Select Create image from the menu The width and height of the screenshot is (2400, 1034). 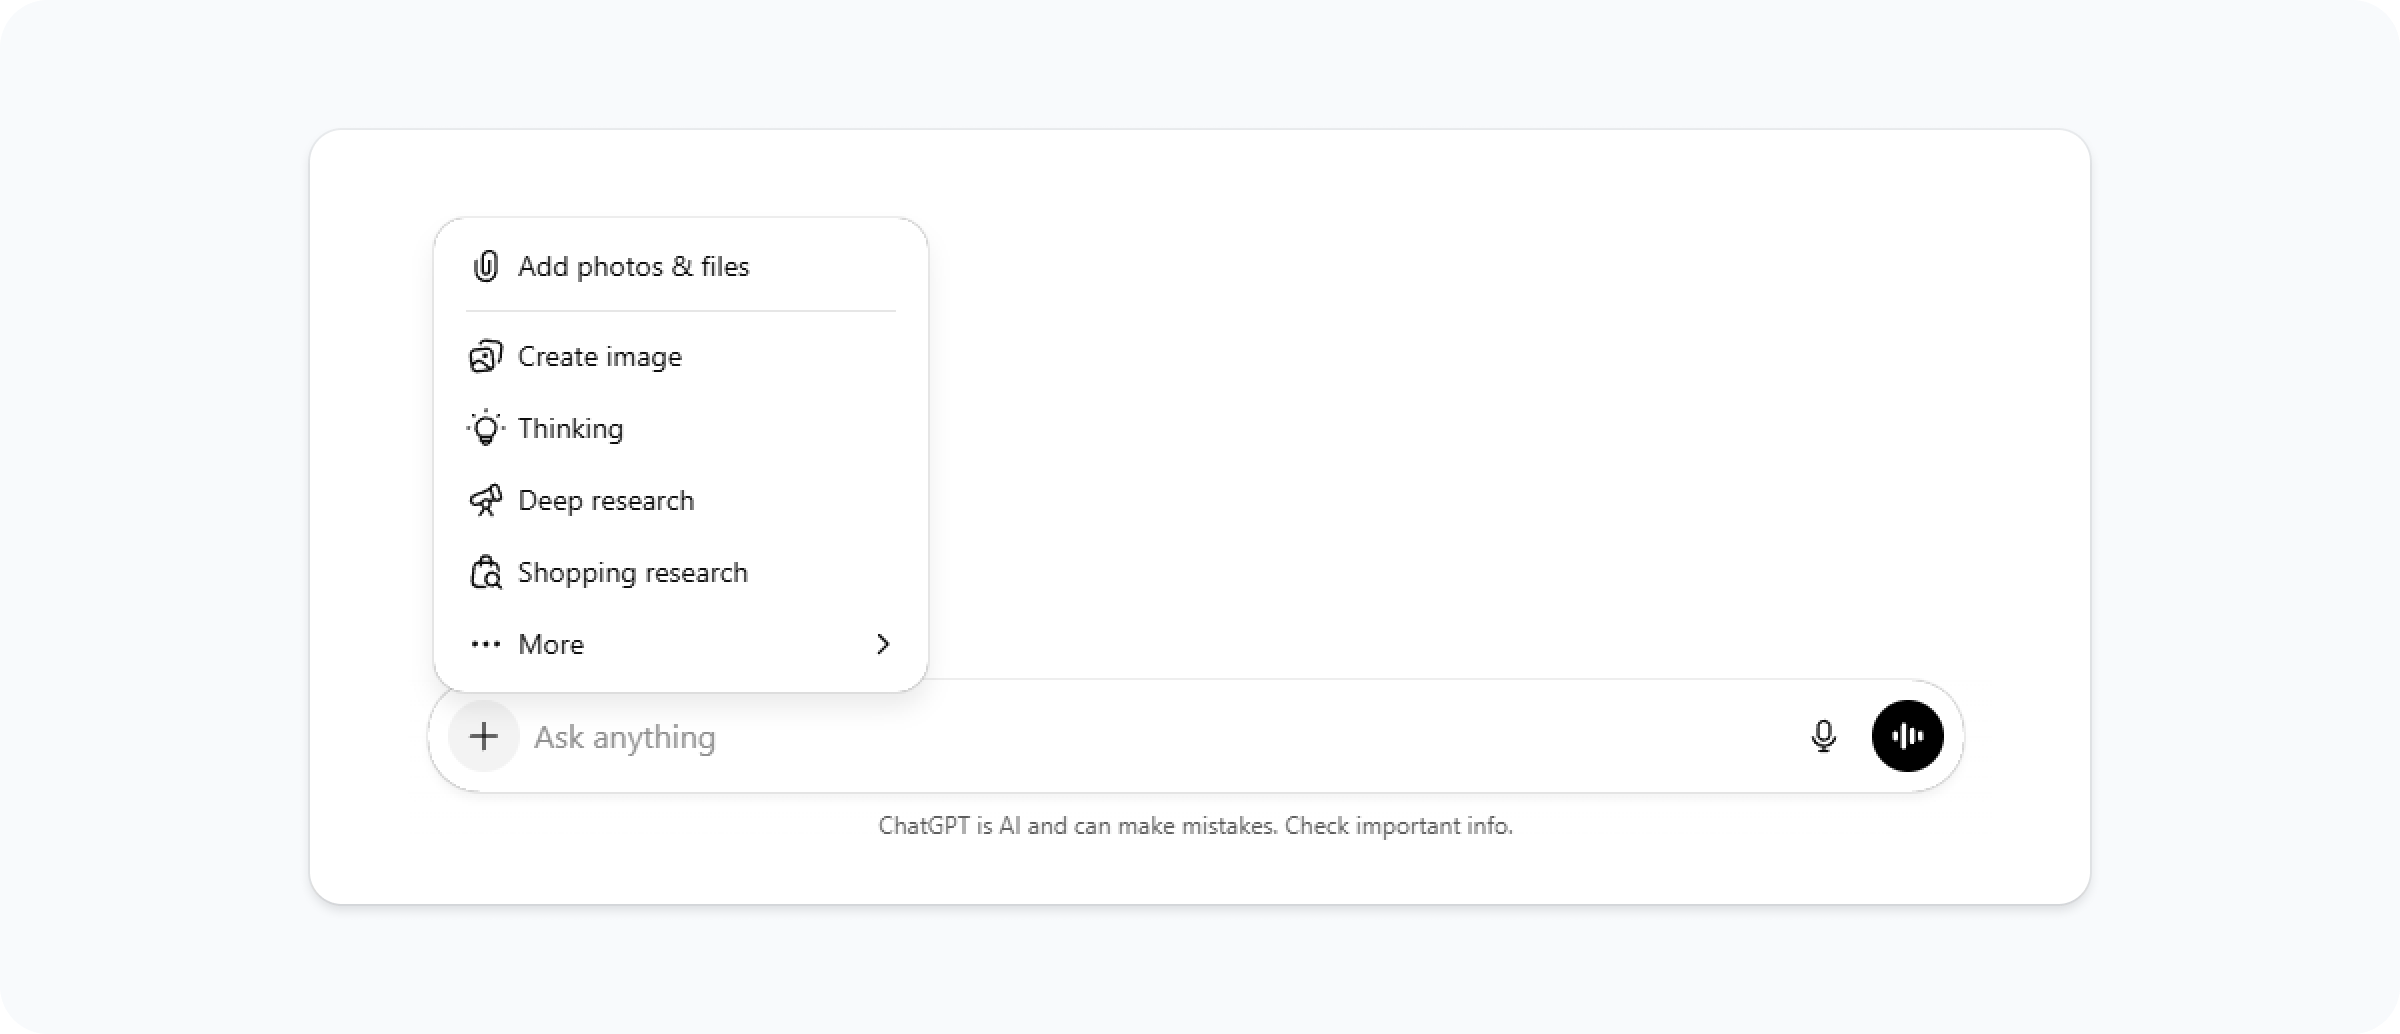coord(600,356)
